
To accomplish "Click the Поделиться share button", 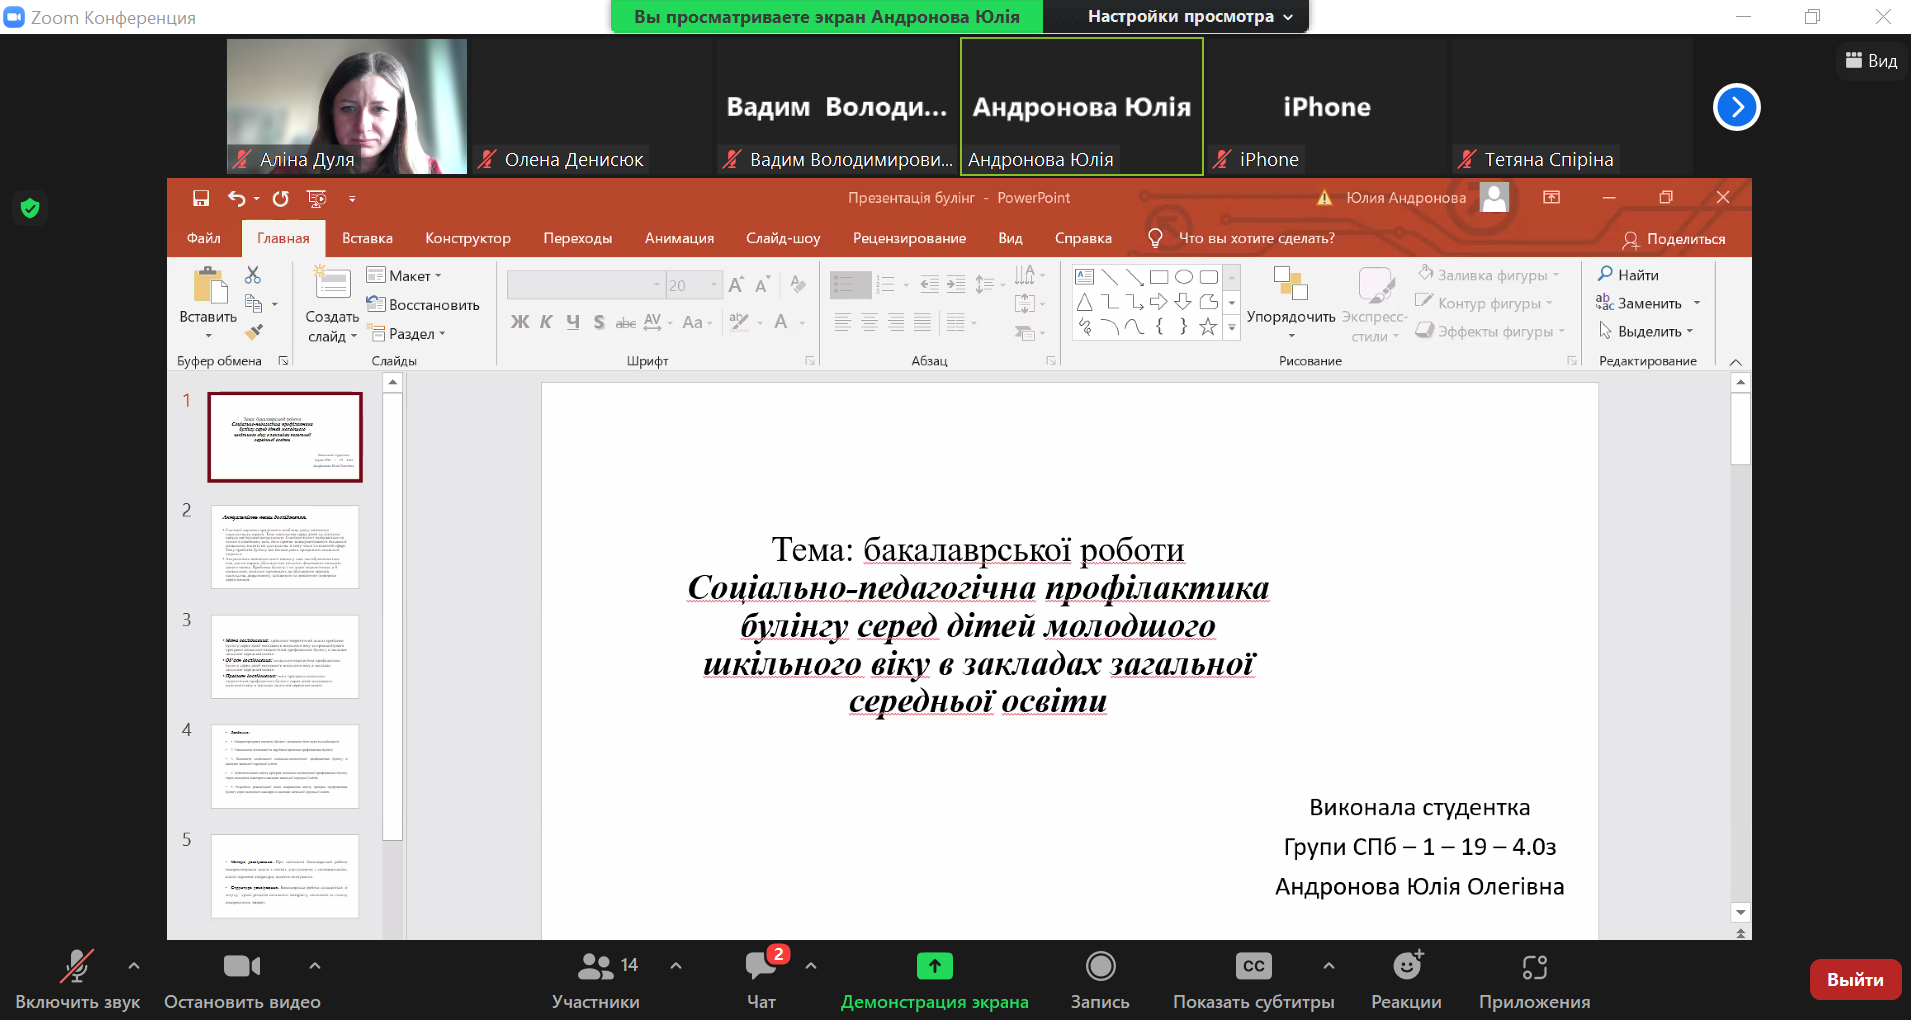I will [1674, 239].
